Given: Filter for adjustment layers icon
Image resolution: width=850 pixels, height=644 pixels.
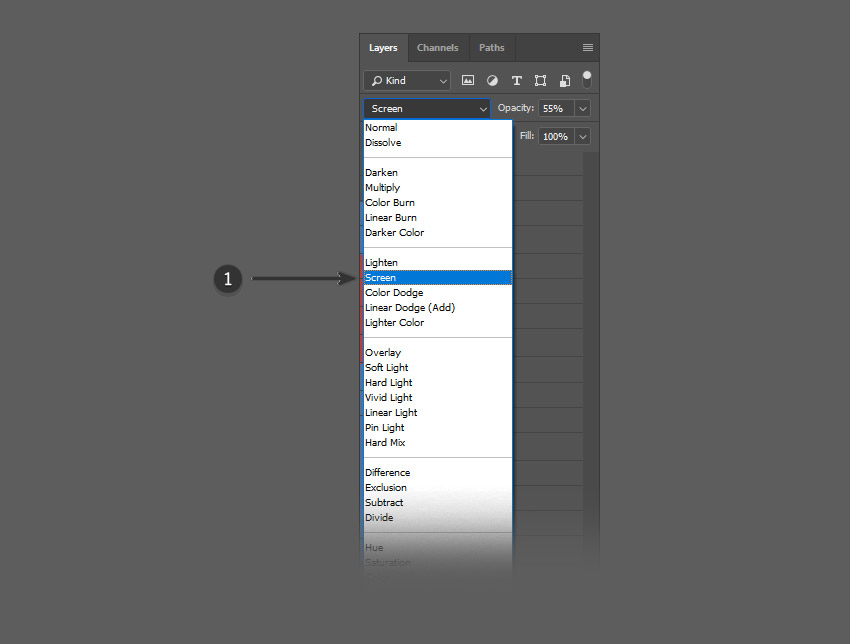Looking at the screenshot, I should pyautogui.click(x=492, y=81).
